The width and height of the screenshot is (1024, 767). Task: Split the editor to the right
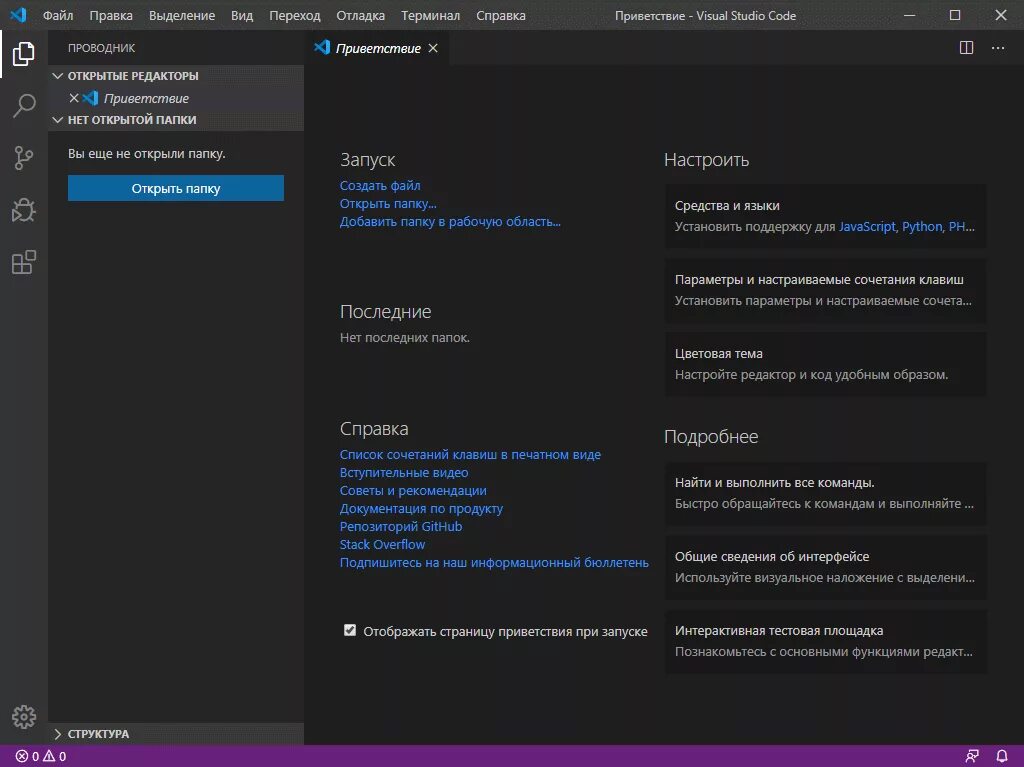tap(966, 48)
